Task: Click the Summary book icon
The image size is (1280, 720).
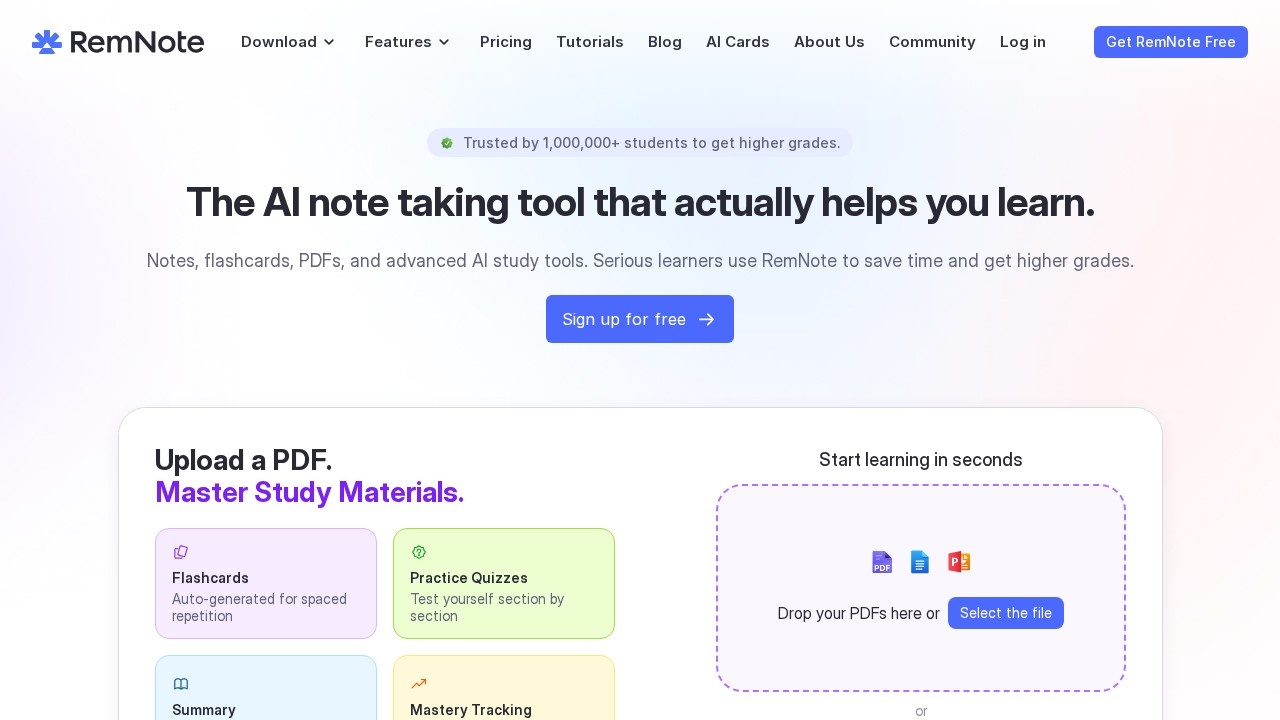Action: (181, 684)
